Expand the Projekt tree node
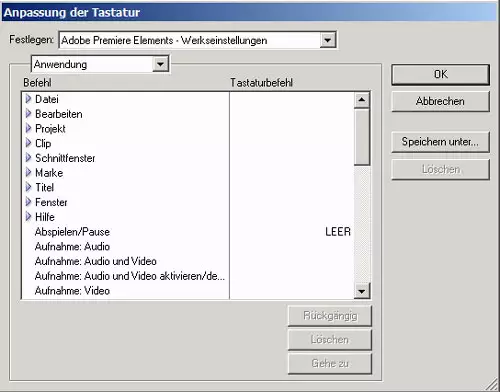The image size is (500, 392). pos(28,128)
